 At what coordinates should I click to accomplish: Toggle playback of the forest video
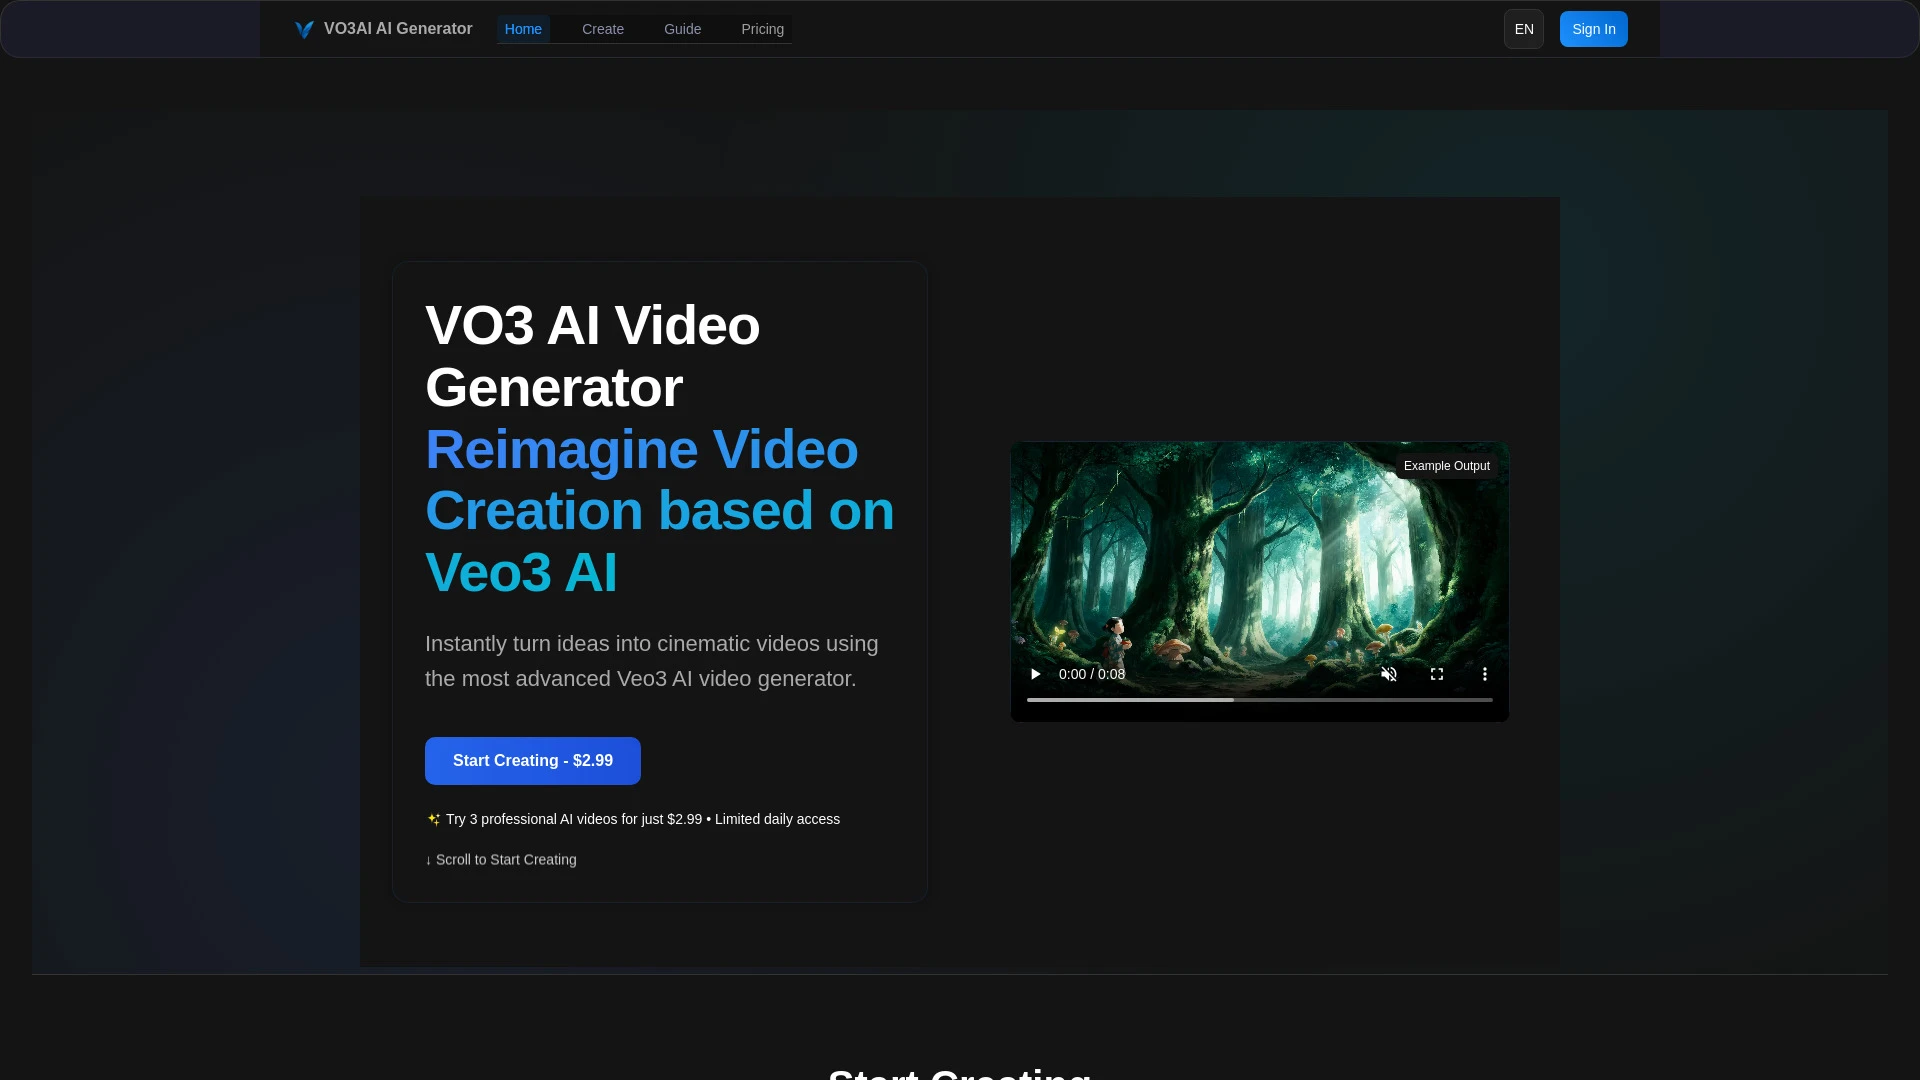(x=1034, y=674)
